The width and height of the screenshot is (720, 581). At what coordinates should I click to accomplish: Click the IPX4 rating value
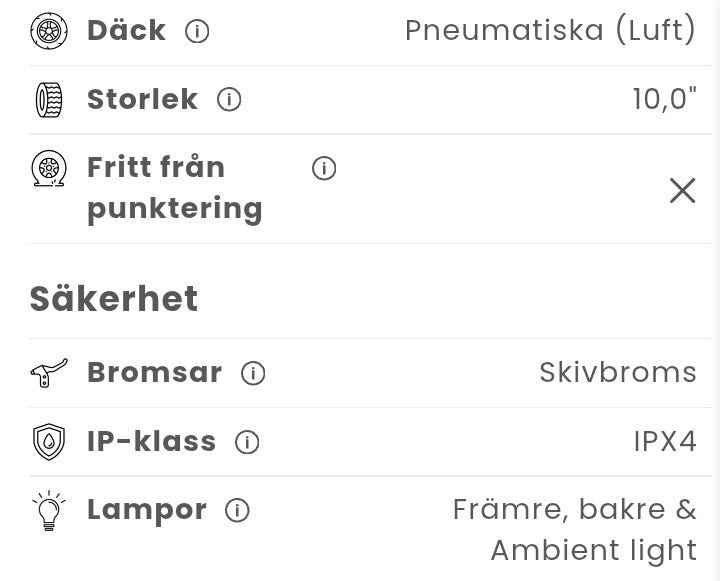[665, 442]
